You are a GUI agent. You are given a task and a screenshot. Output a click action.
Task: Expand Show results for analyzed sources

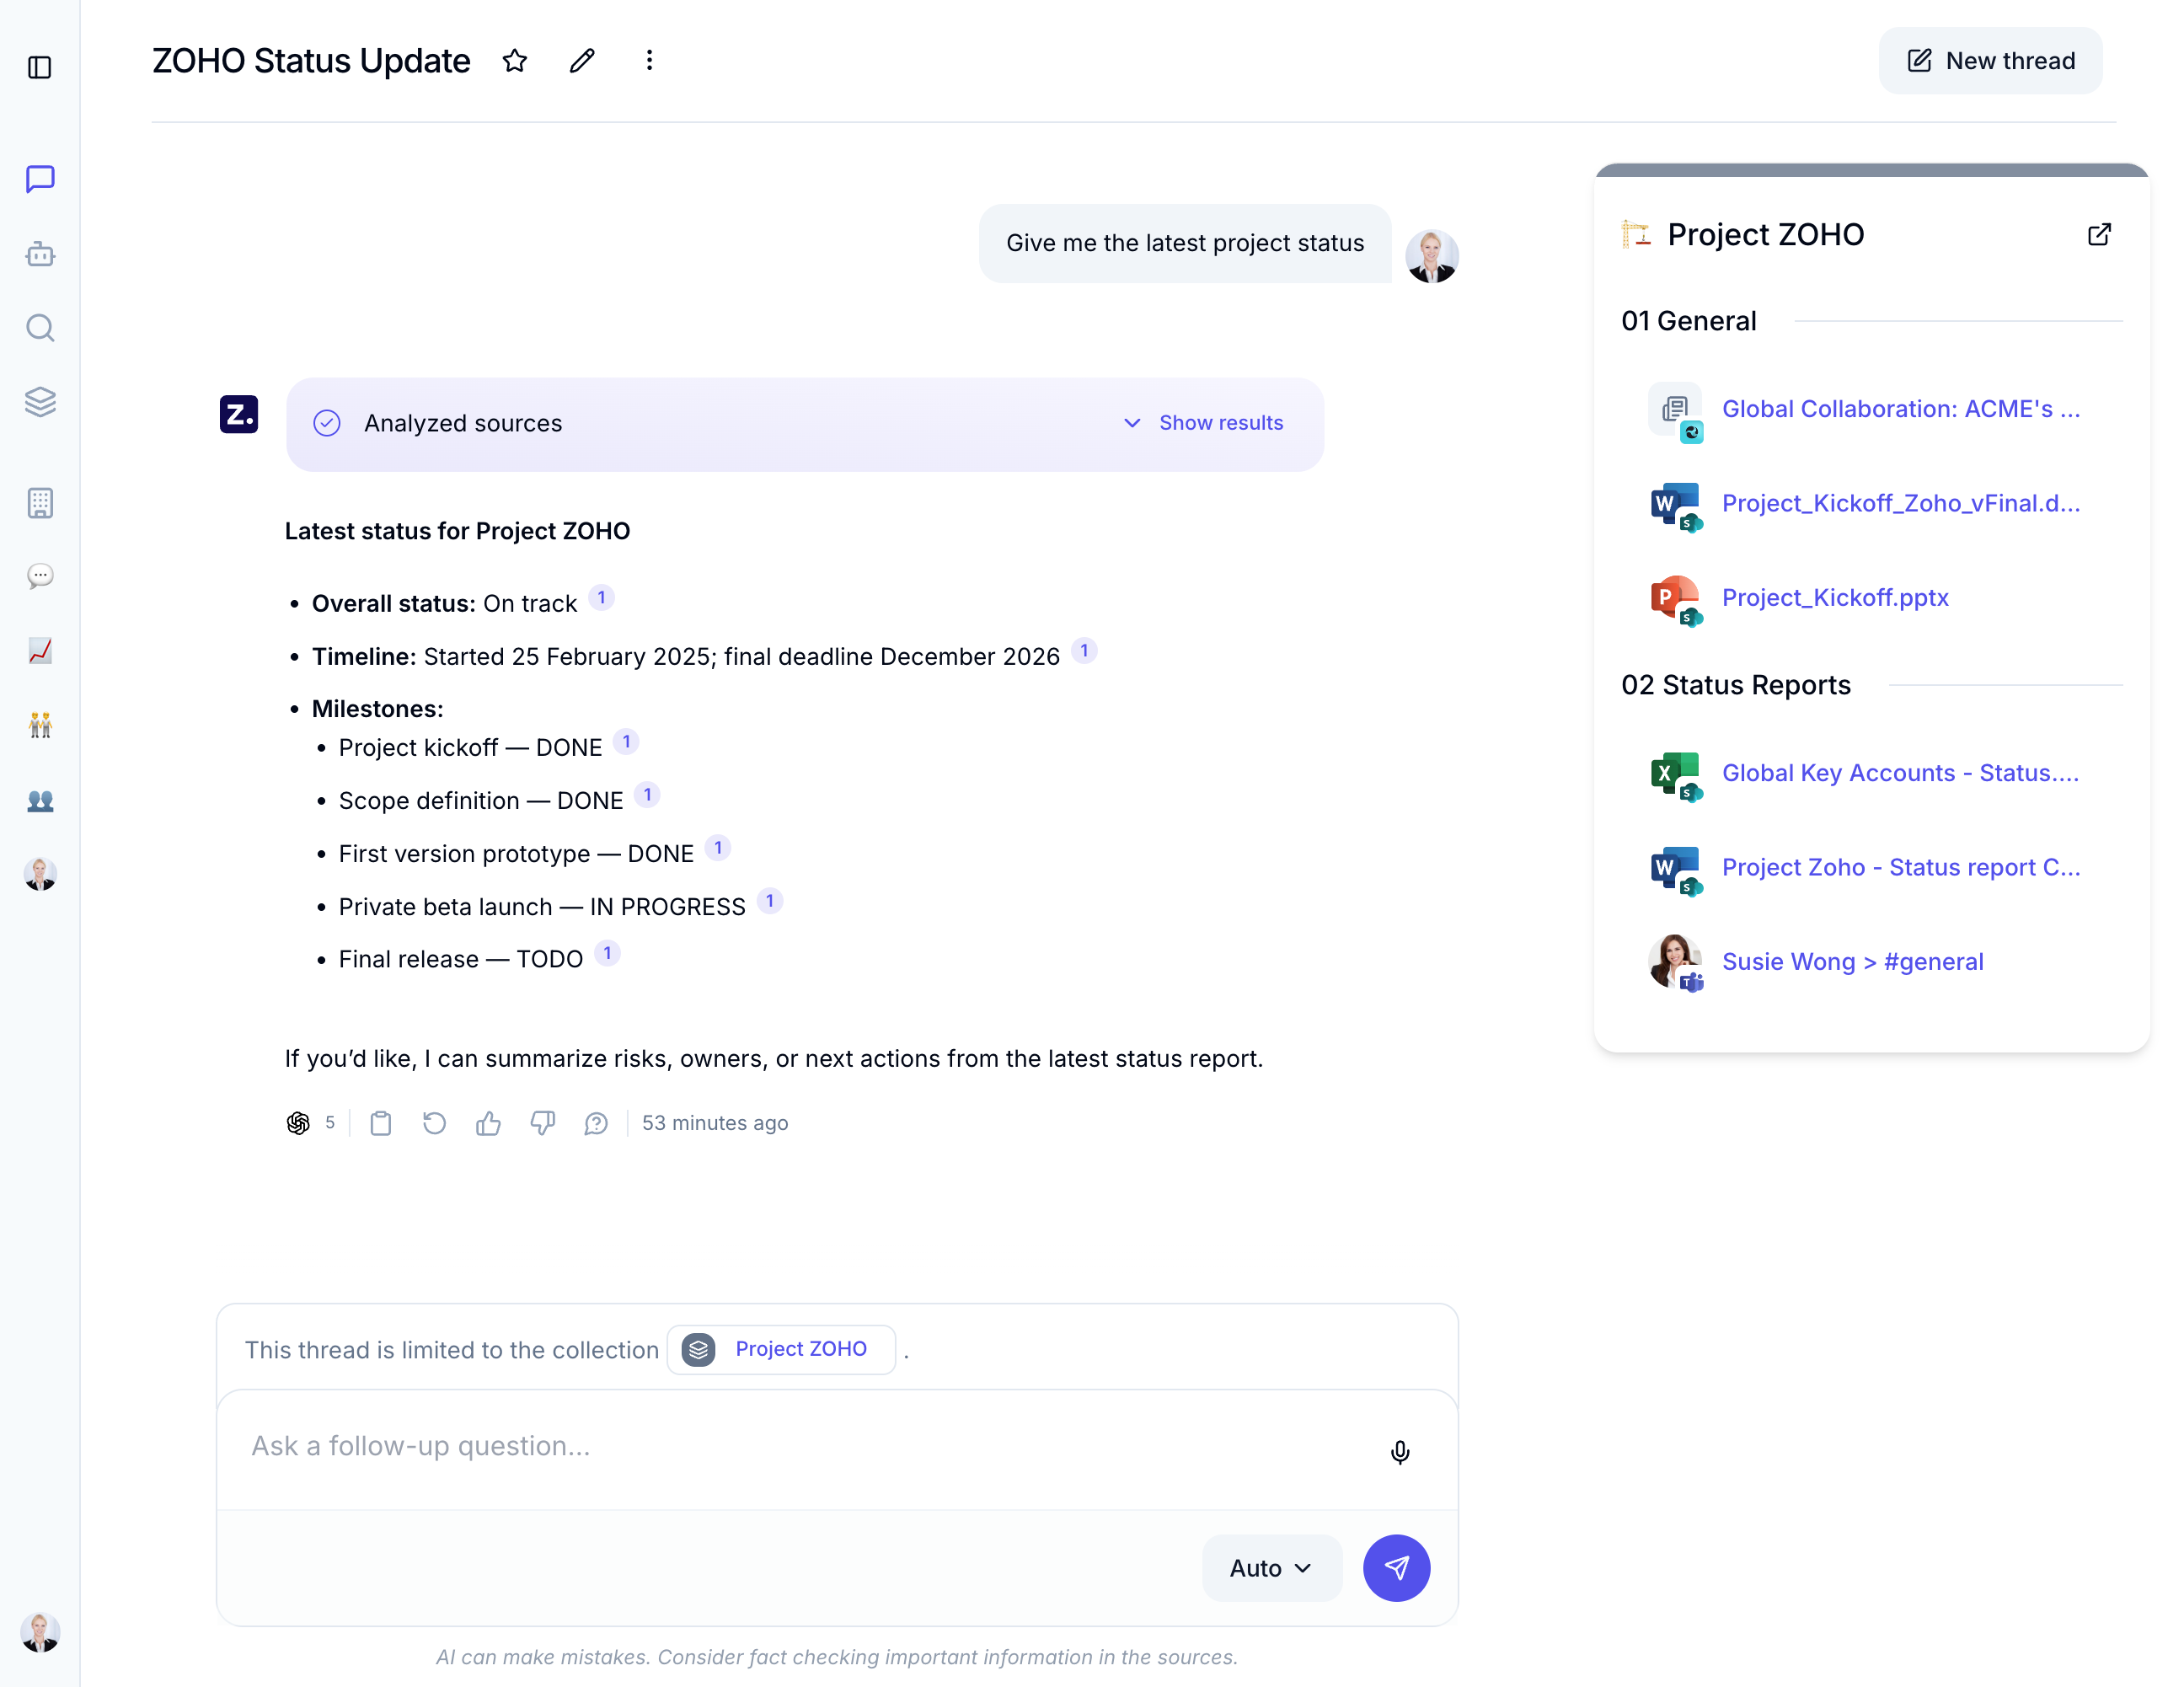click(1203, 423)
